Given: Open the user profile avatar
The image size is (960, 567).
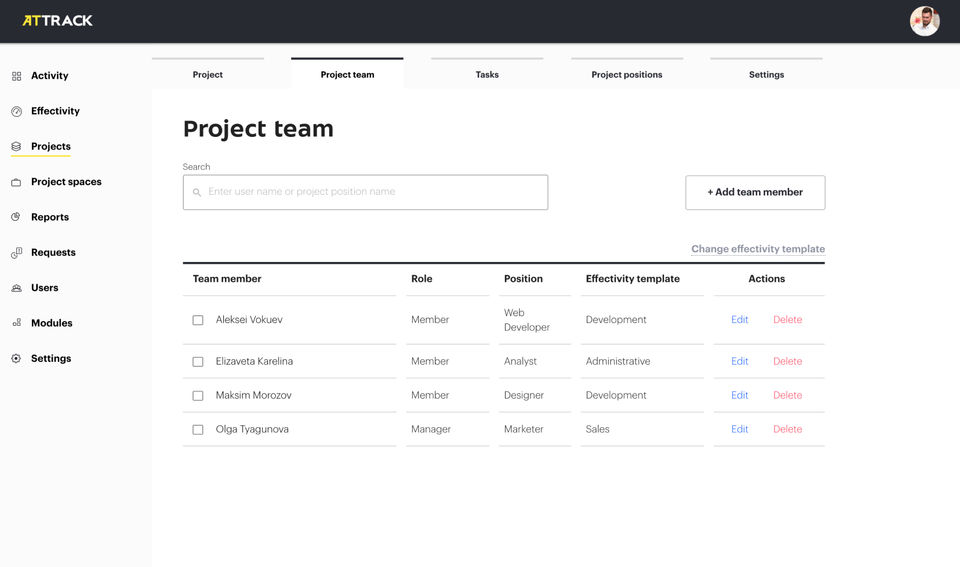Looking at the screenshot, I should tap(924, 21).
